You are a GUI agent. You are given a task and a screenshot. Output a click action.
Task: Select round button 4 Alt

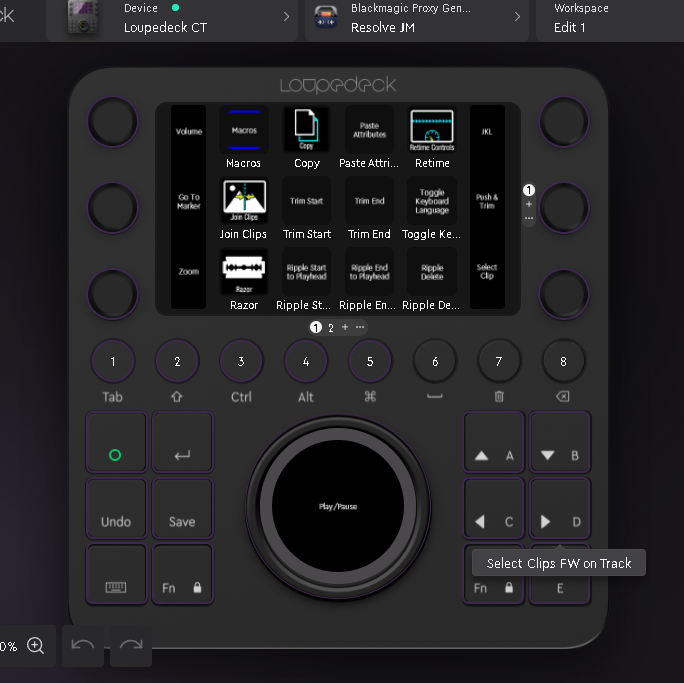(x=306, y=362)
